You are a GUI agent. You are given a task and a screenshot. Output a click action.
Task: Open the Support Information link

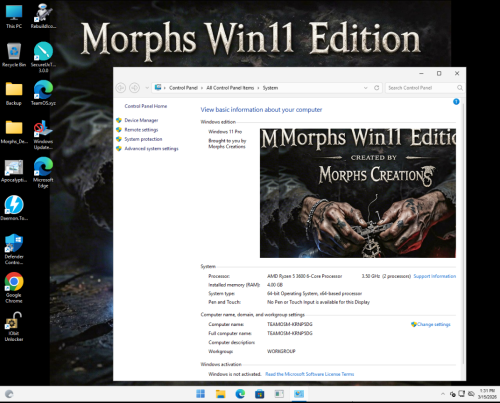pyautogui.click(x=435, y=276)
